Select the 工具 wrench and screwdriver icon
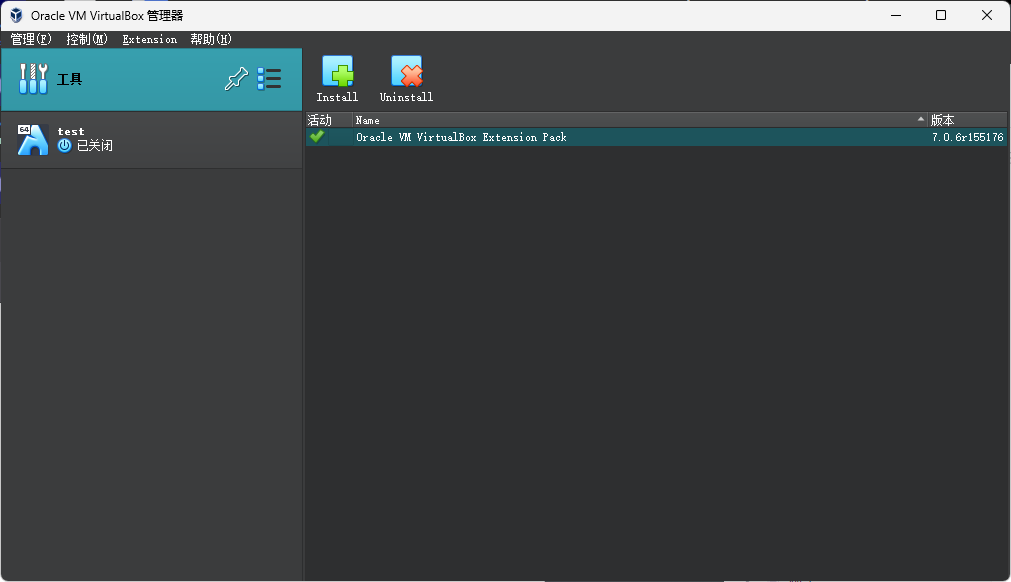Image resolution: width=1011 pixels, height=582 pixels. click(33, 79)
